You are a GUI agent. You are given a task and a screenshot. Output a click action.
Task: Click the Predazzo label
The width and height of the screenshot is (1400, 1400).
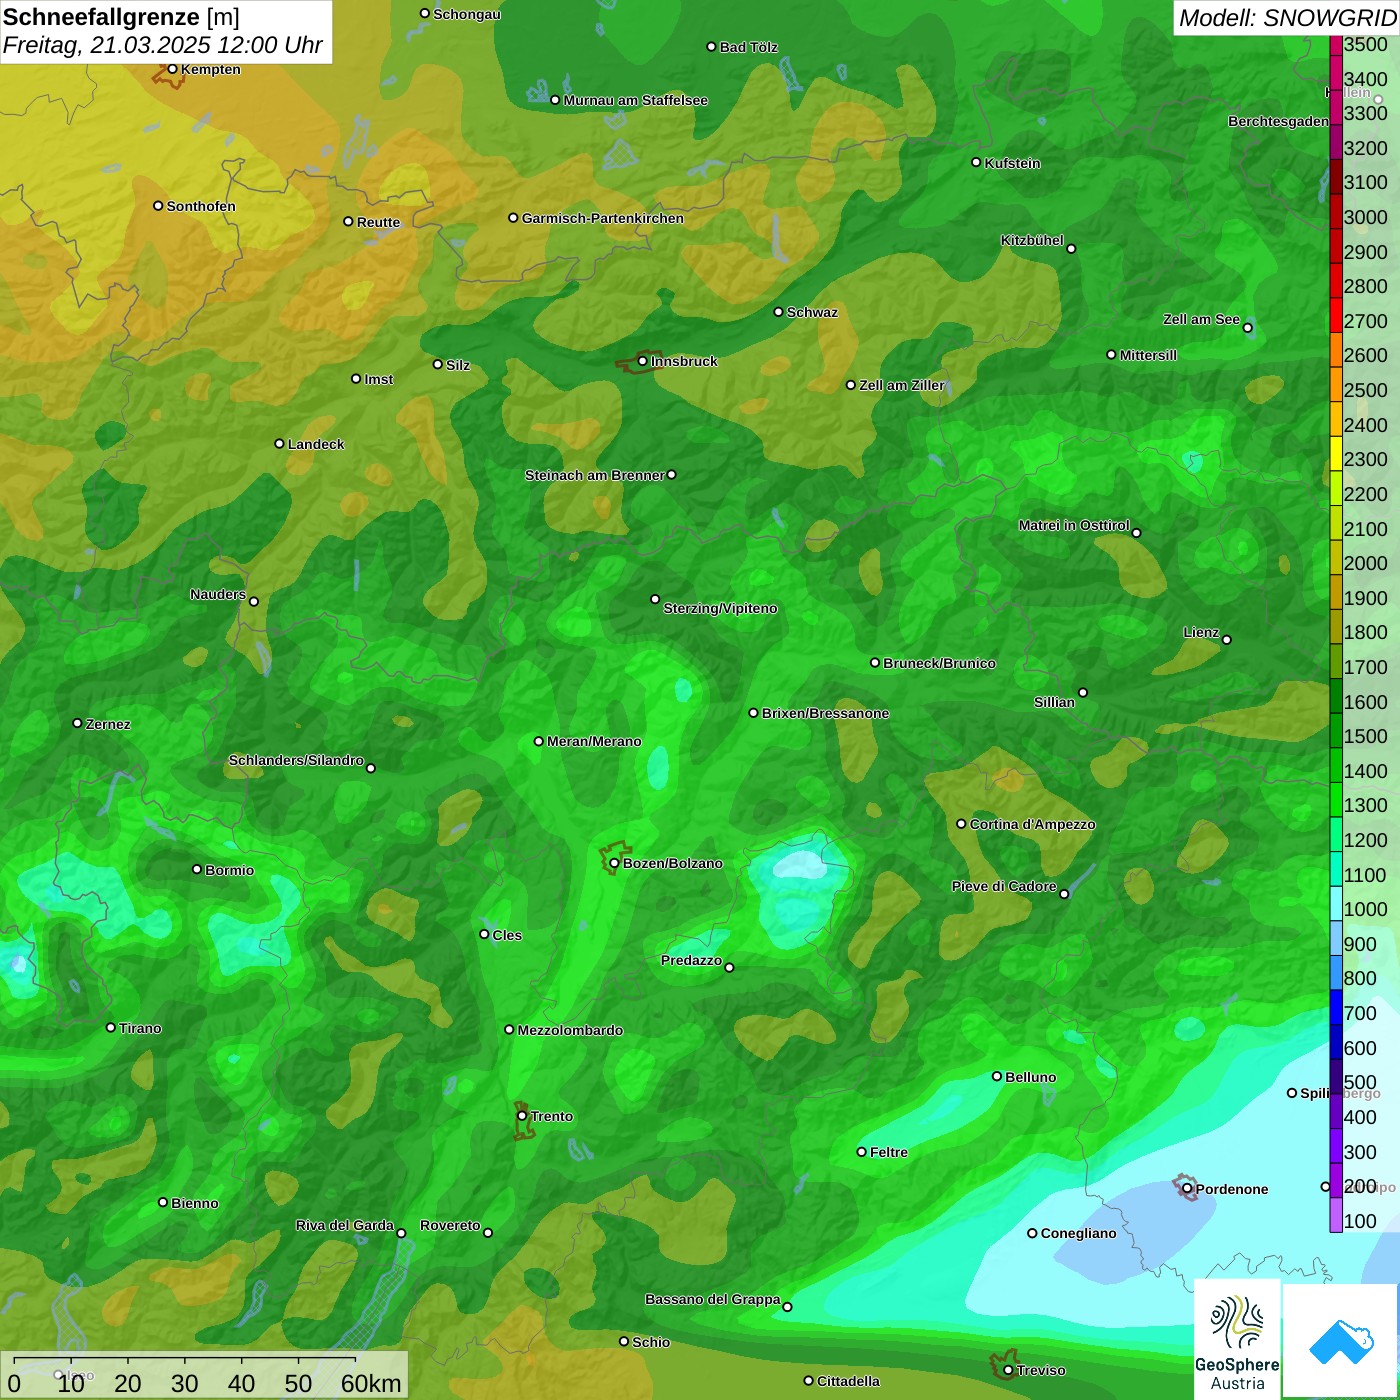pyautogui.click(x=691, y=960)
